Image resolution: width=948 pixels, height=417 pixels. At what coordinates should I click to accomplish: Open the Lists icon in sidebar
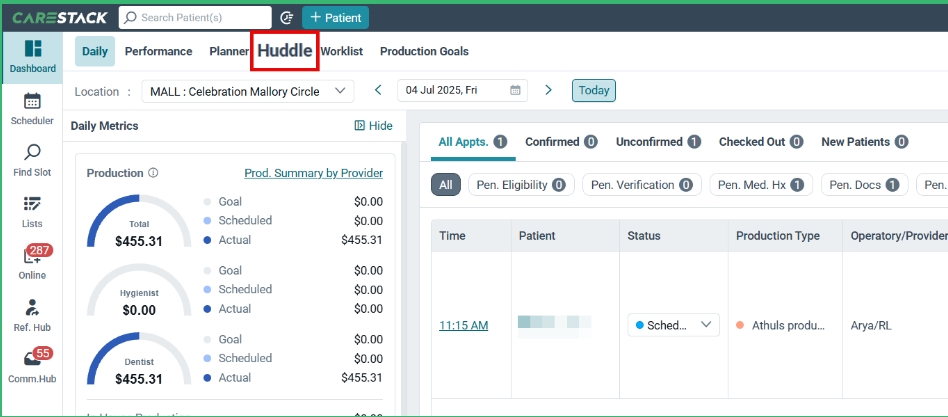tap(32, 203)
